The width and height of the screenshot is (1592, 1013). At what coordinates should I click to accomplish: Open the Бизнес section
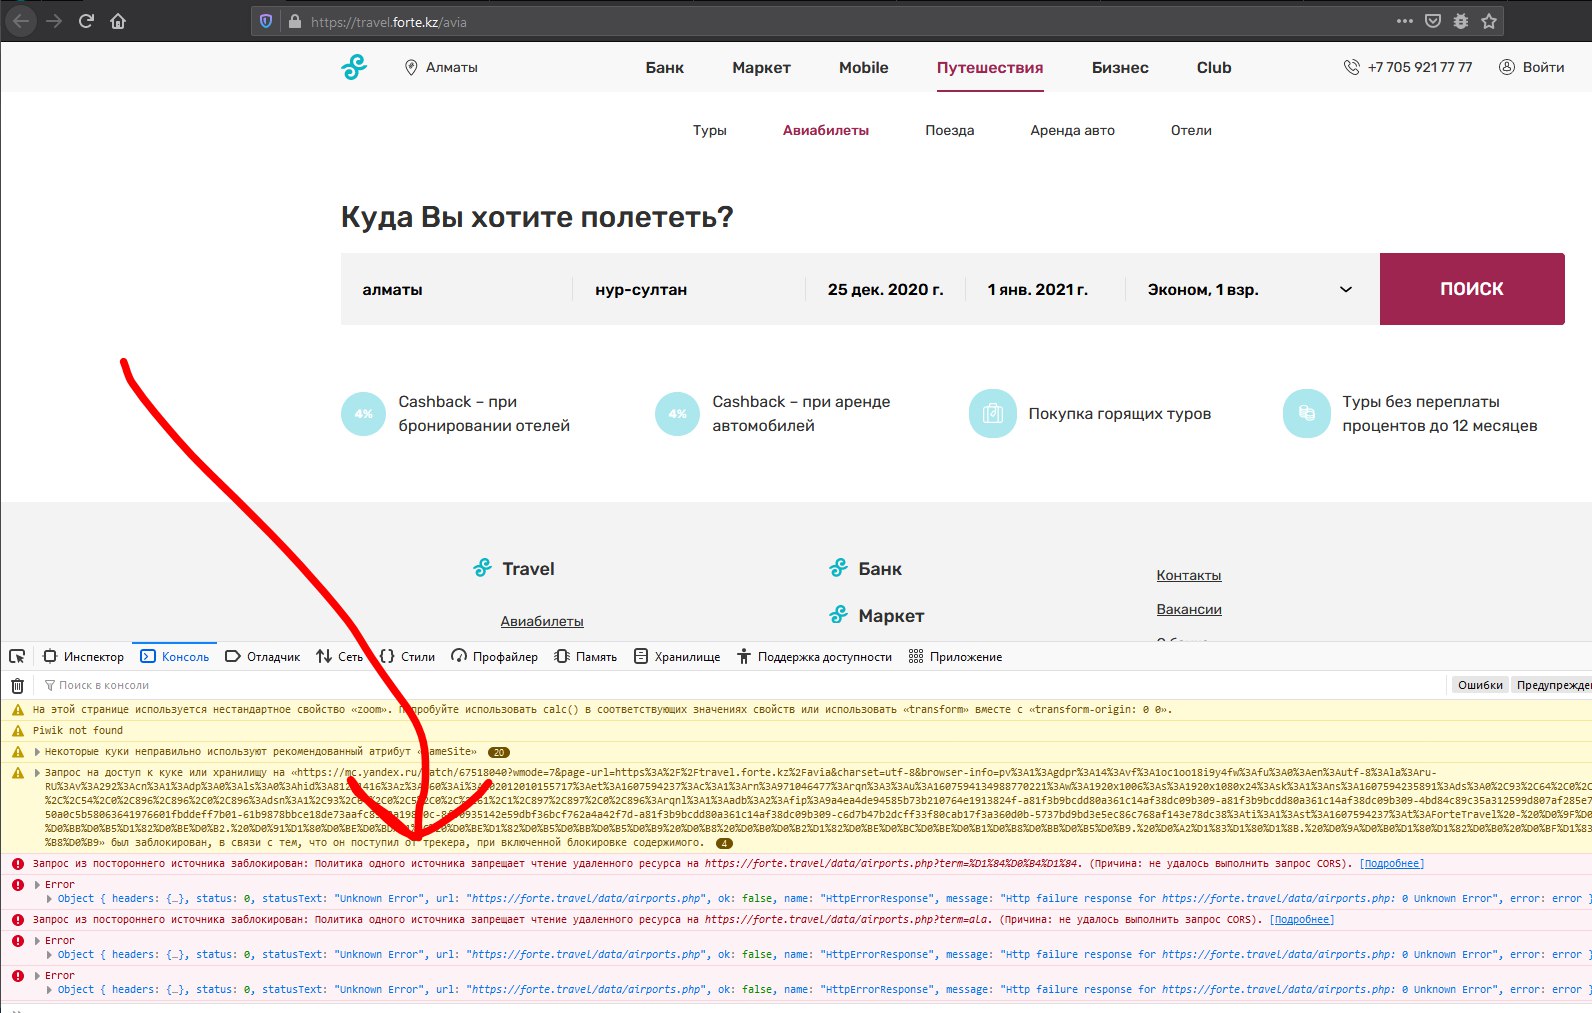1120,67
